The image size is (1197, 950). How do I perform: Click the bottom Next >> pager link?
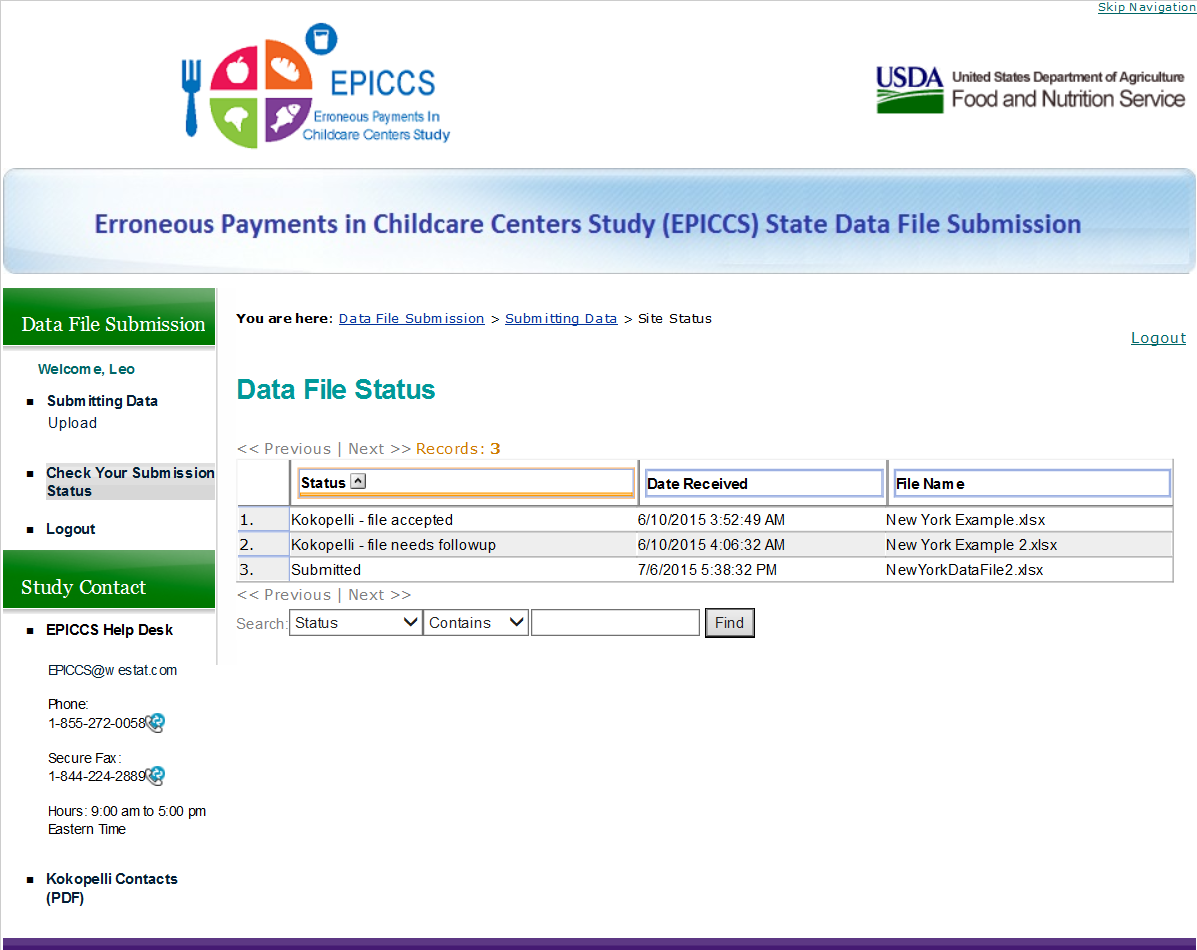(x=379, y=595)
